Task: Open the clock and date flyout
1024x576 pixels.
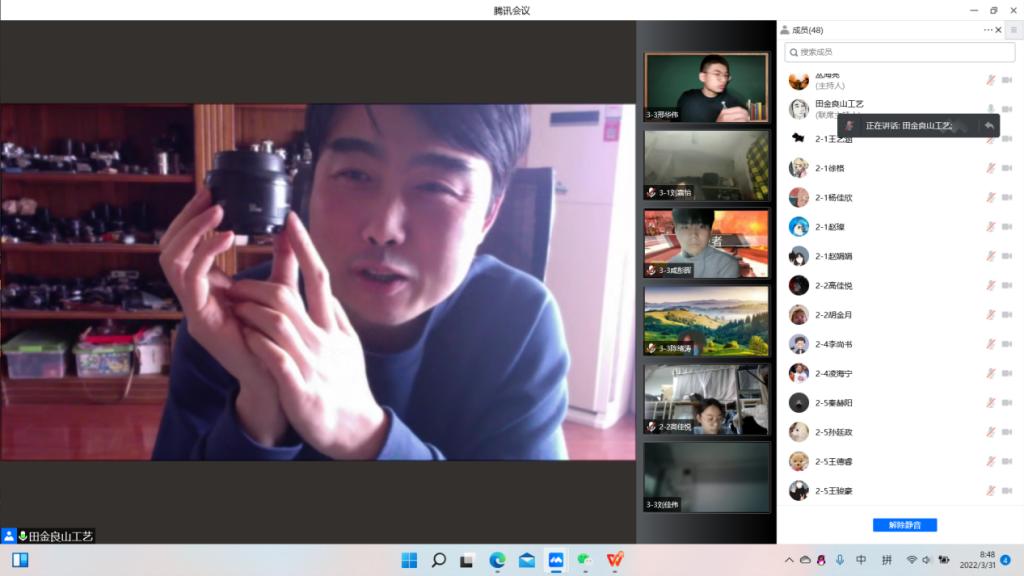Action: click(977, 560)
